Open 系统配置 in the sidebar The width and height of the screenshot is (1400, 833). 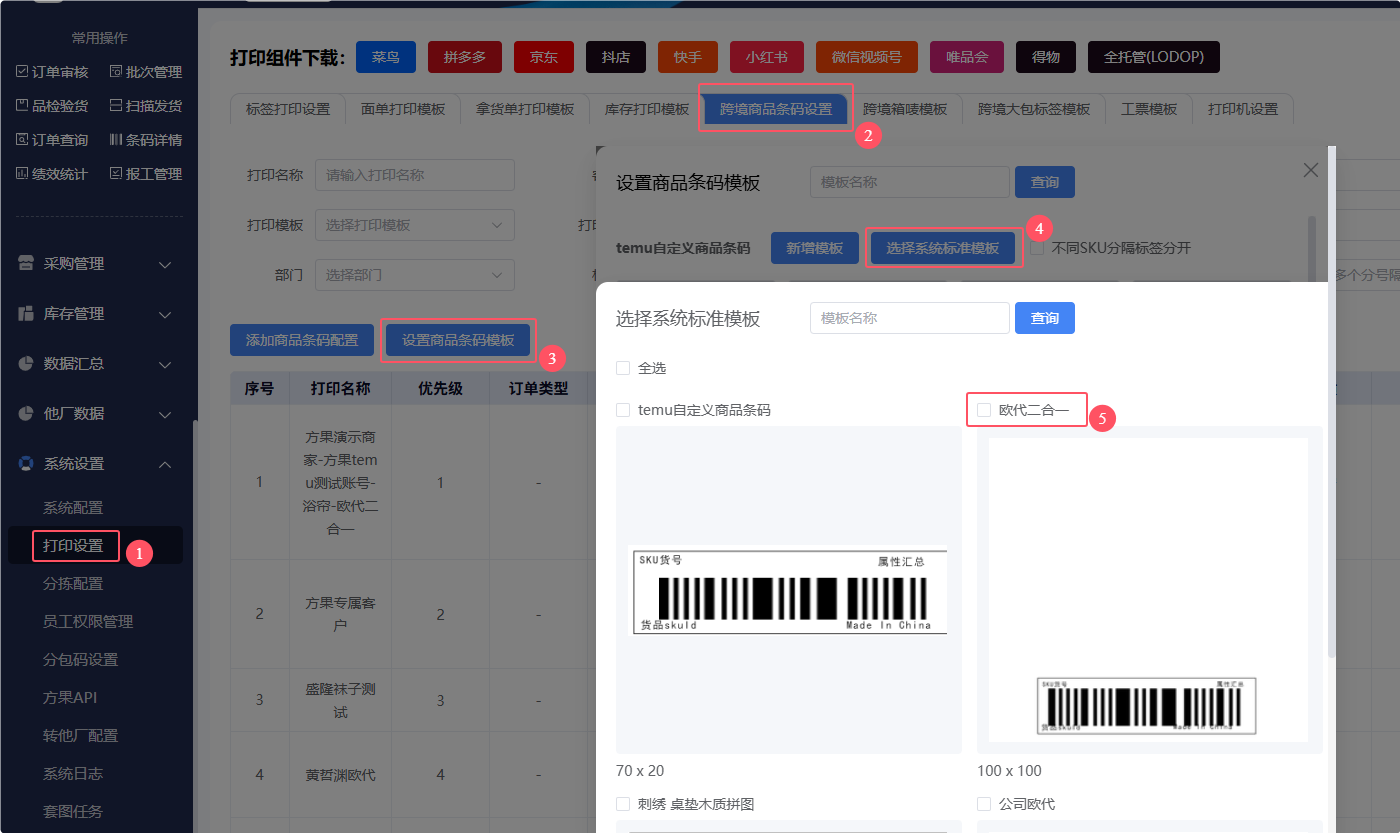point(73,508)
